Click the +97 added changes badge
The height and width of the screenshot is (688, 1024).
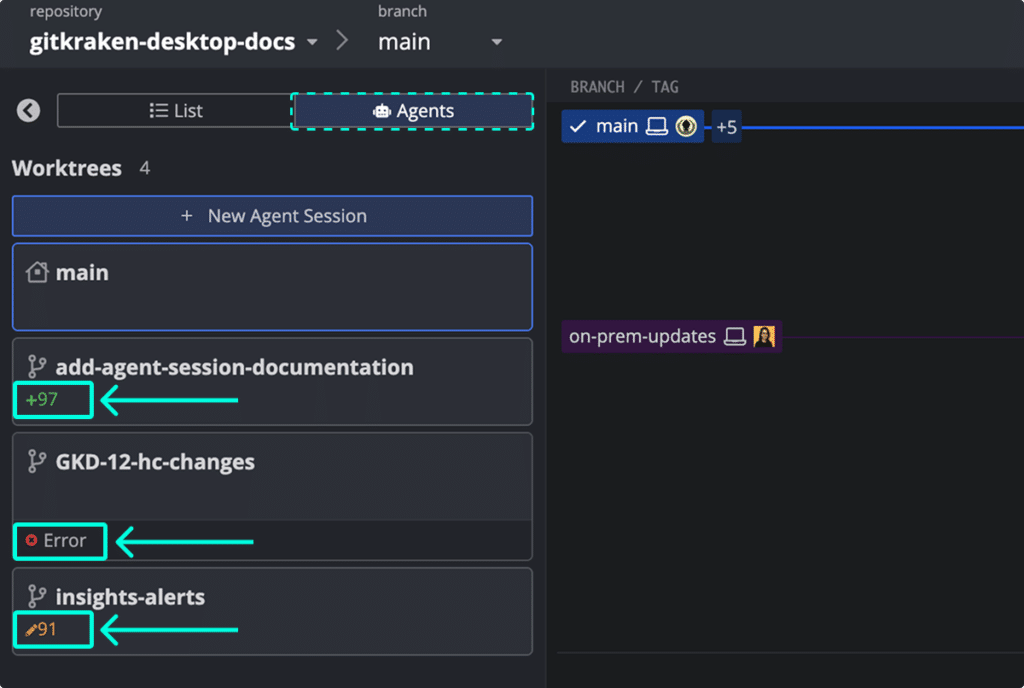tap(43, 400)
